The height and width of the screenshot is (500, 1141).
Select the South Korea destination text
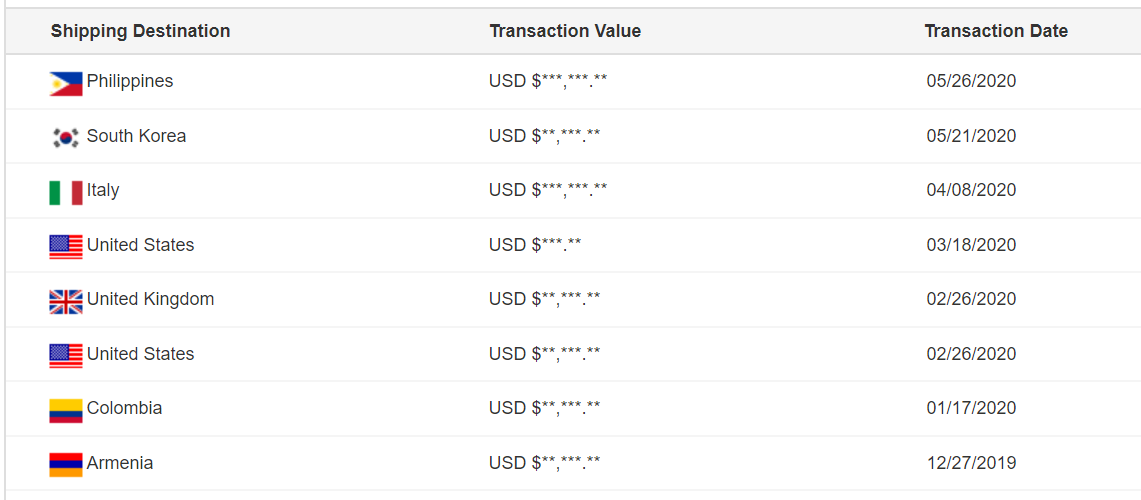click(x=137, y=136)
